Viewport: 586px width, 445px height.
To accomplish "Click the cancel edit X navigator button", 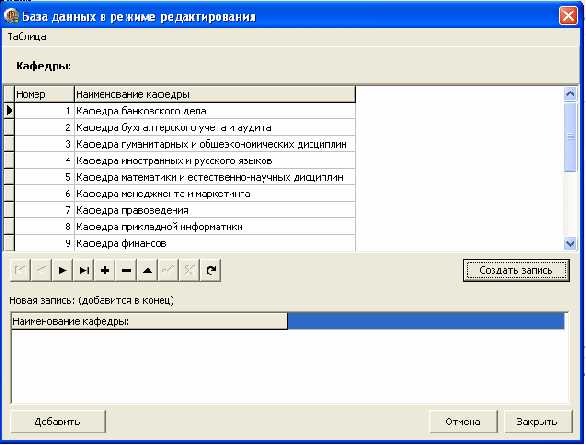I will [x=190, y=270].
